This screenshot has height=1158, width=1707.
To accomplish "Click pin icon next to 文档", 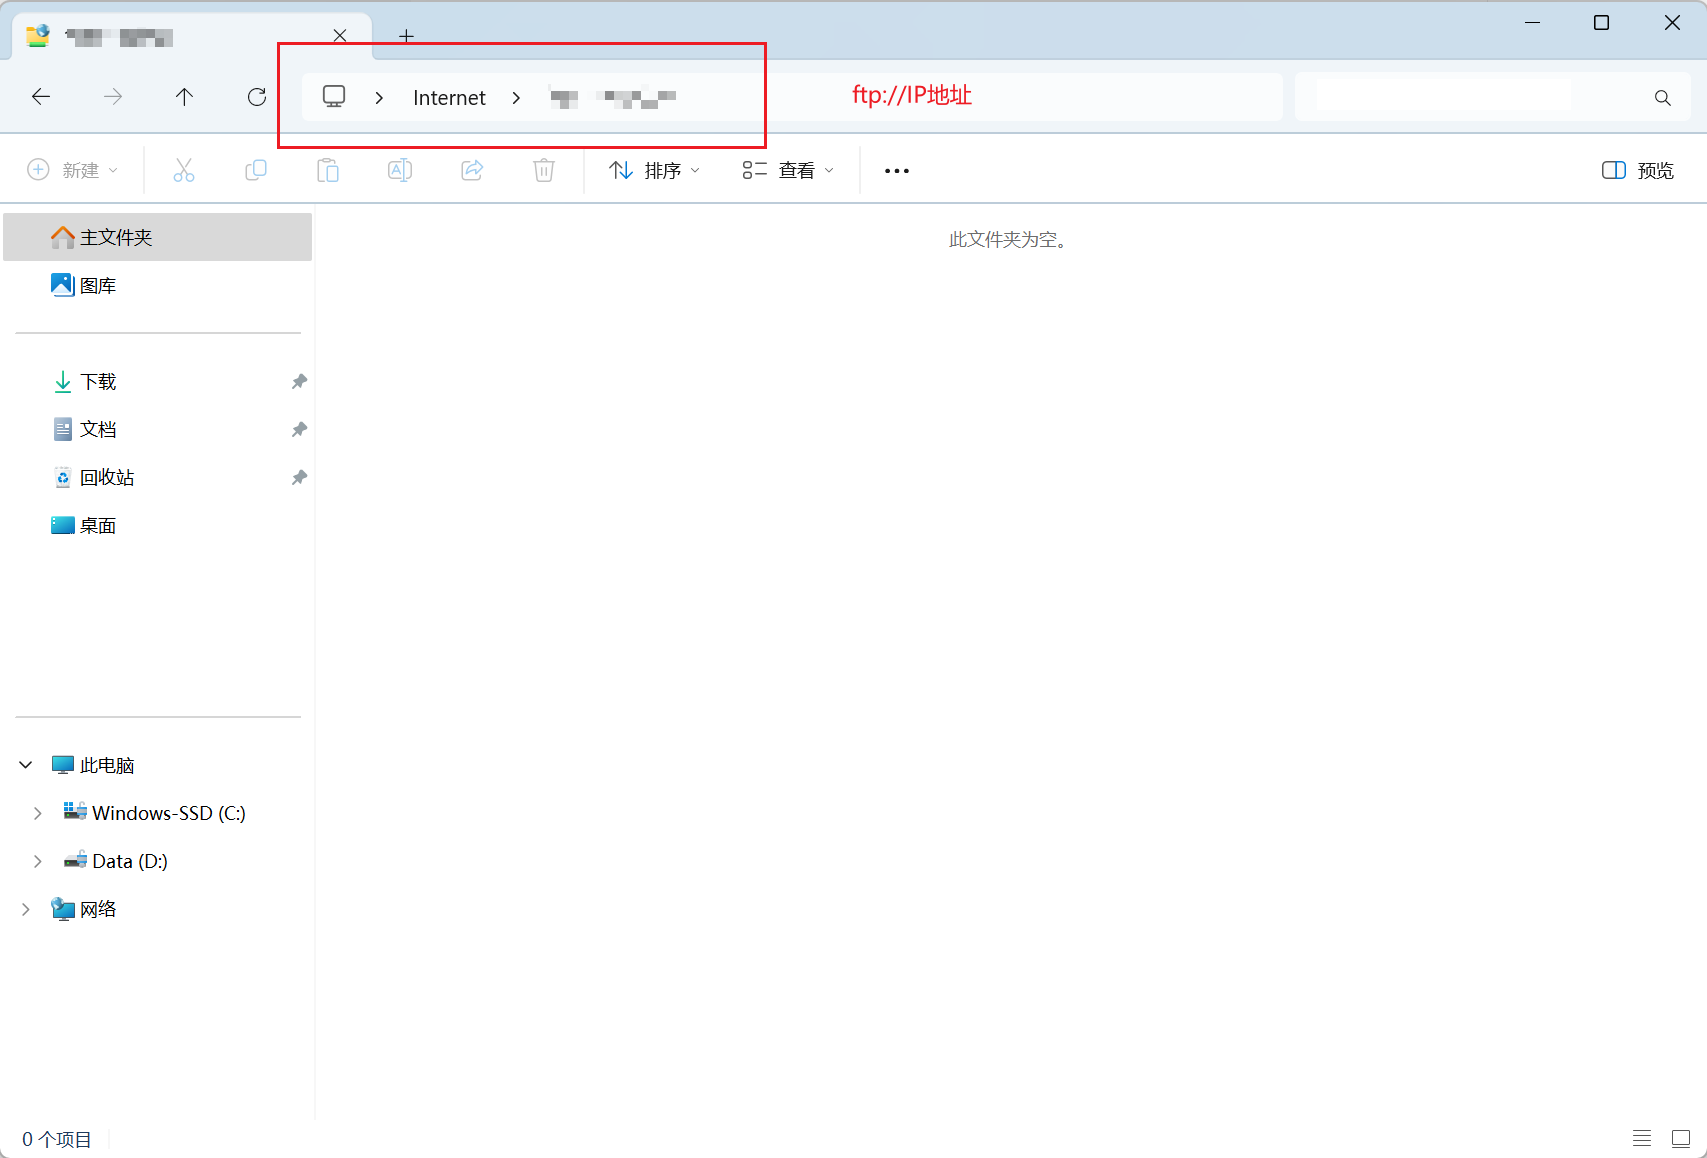I will click(299, 429).
